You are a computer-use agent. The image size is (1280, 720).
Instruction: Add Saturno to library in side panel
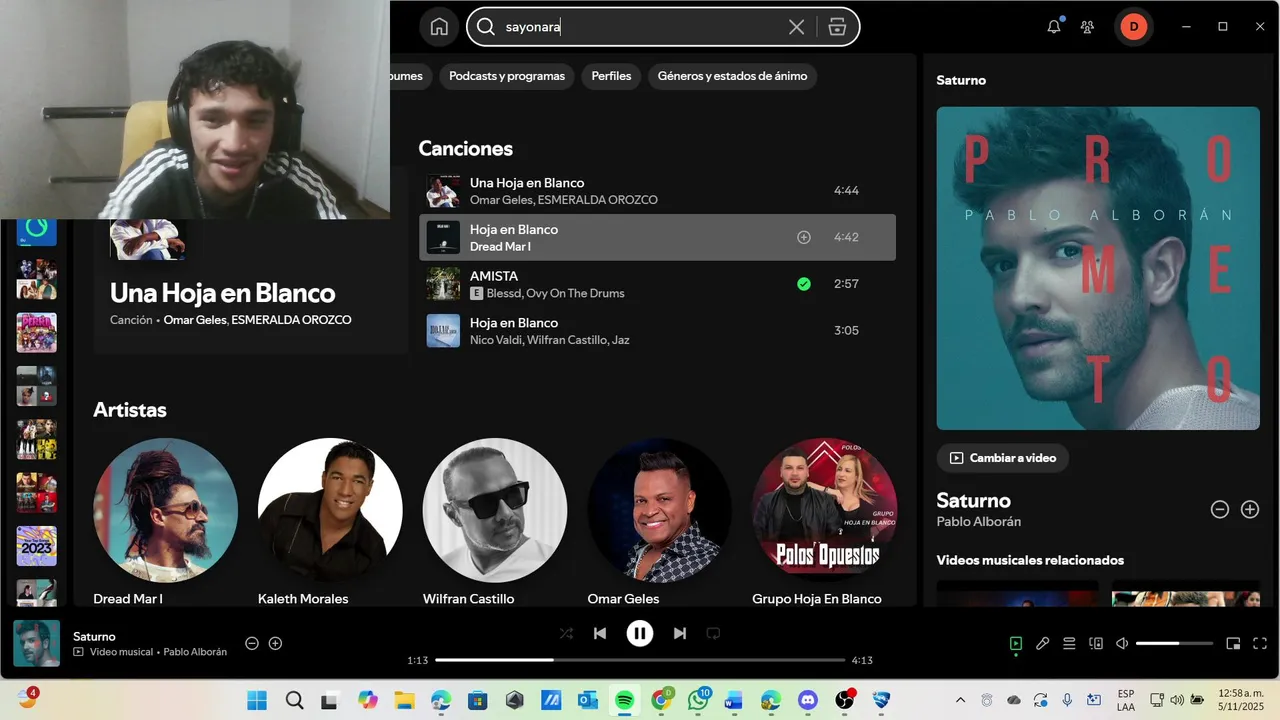(1250, 509)
